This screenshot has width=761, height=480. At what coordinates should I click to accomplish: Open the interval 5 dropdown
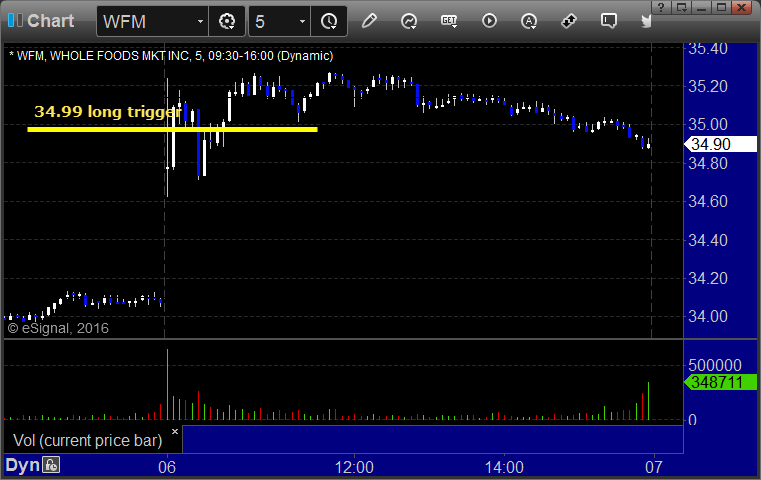302,21
